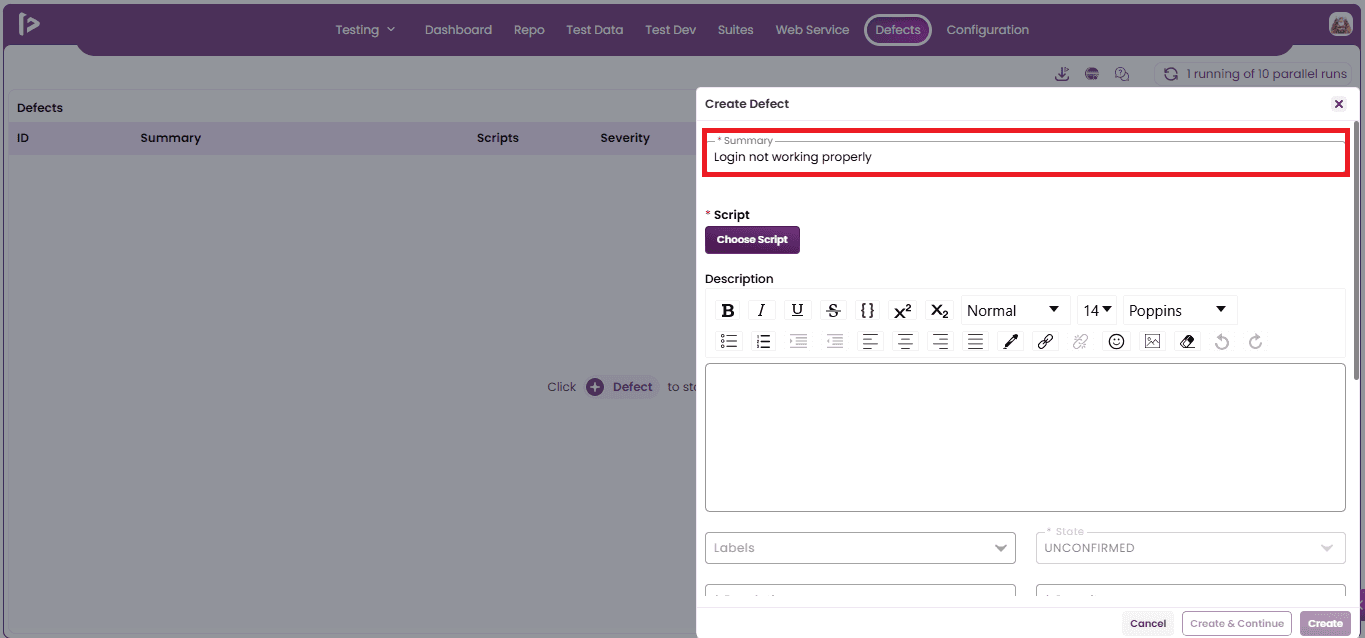The height and width of the screenshot is (638, 1365).
Task: Click the Create Defect panel scrollbar
Action: [1356, 250]
